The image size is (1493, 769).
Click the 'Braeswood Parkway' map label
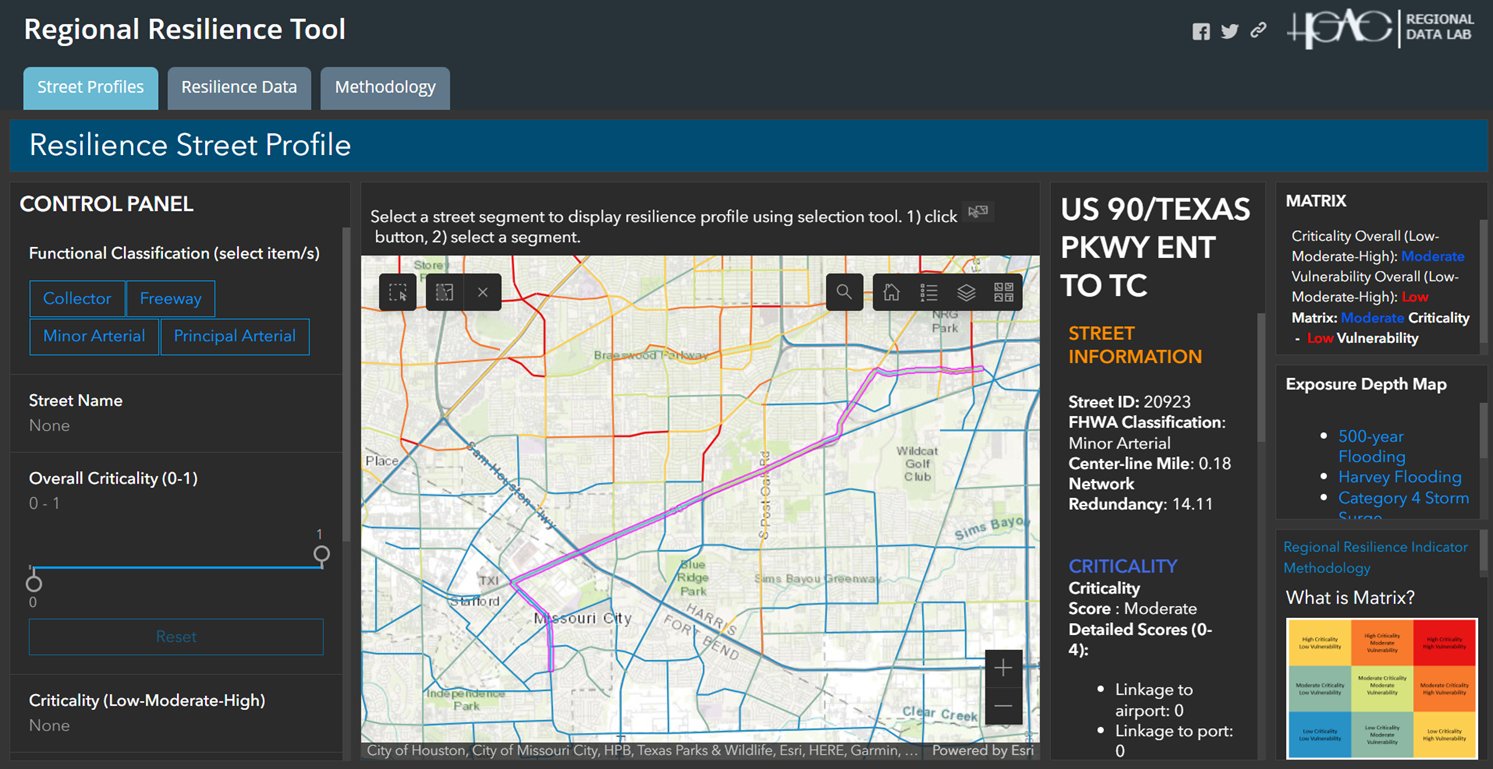[x=651, y=355]
